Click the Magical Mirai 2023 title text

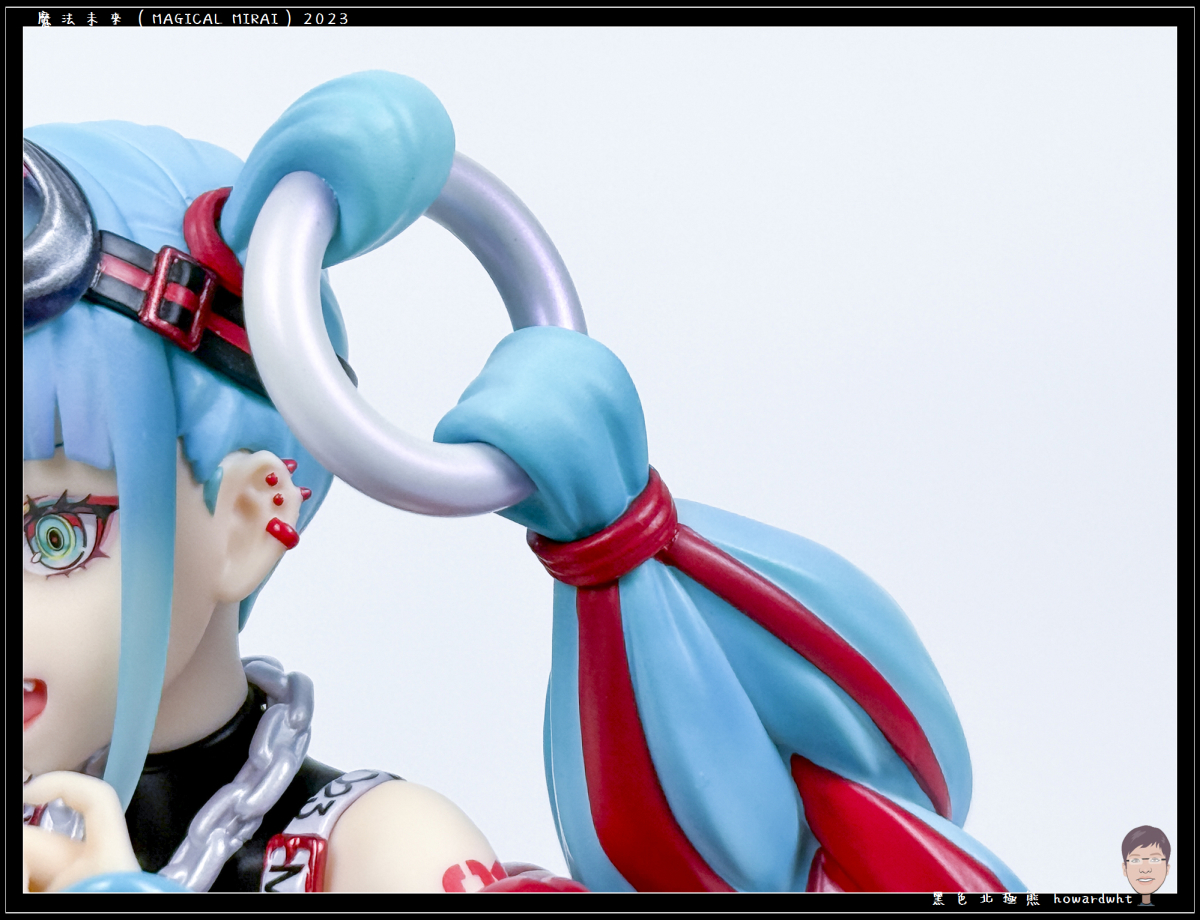click(193, 19)
